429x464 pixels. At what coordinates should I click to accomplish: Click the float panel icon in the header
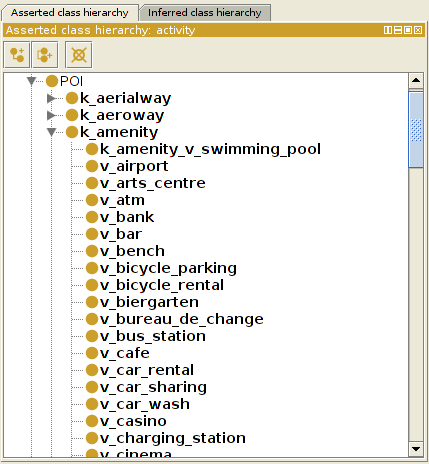(x=408, y=30)
